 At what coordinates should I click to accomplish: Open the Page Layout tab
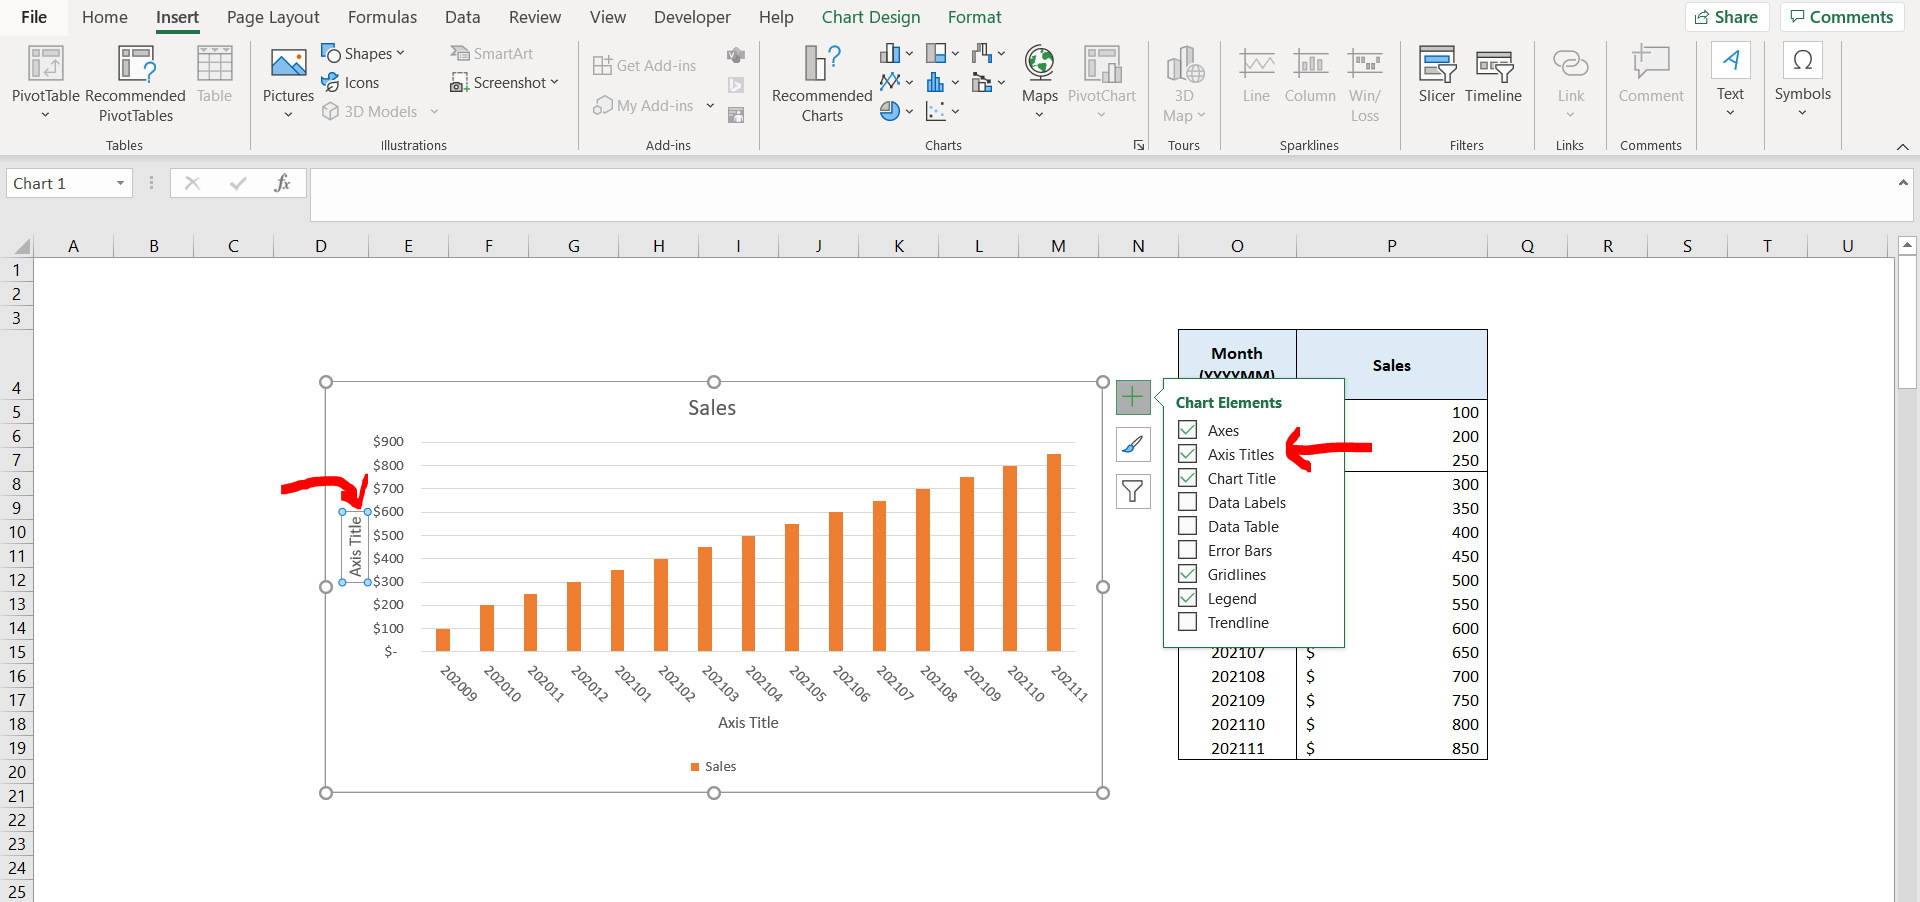[x=273, y=17]
